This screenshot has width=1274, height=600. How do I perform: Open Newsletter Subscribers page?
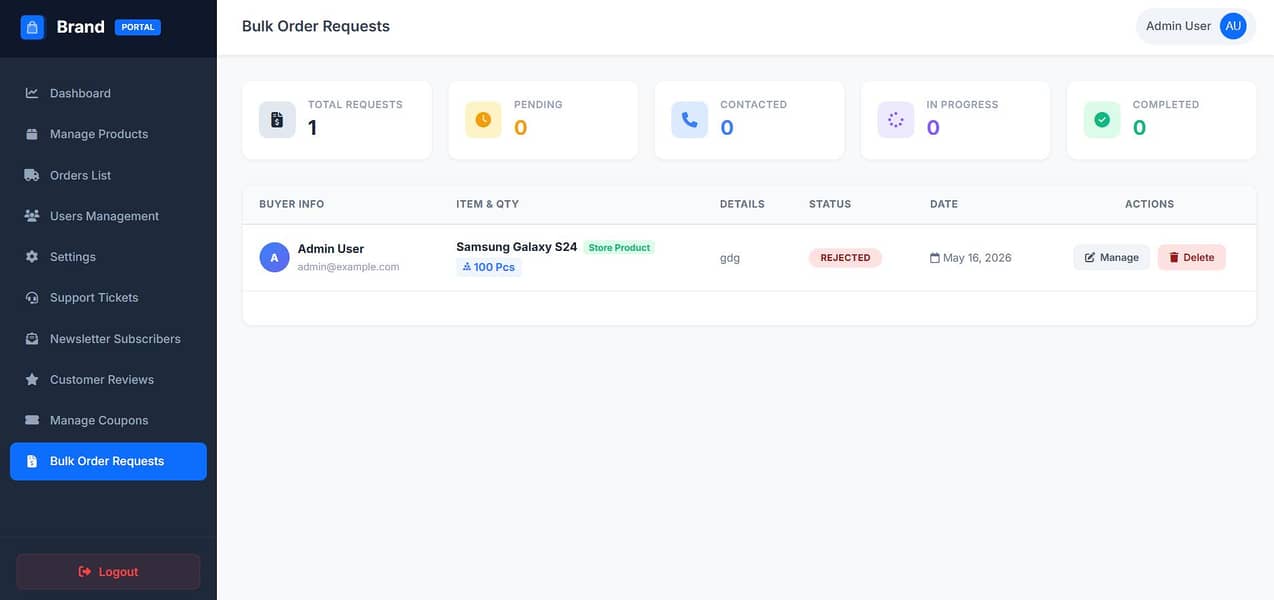(108, 339)
